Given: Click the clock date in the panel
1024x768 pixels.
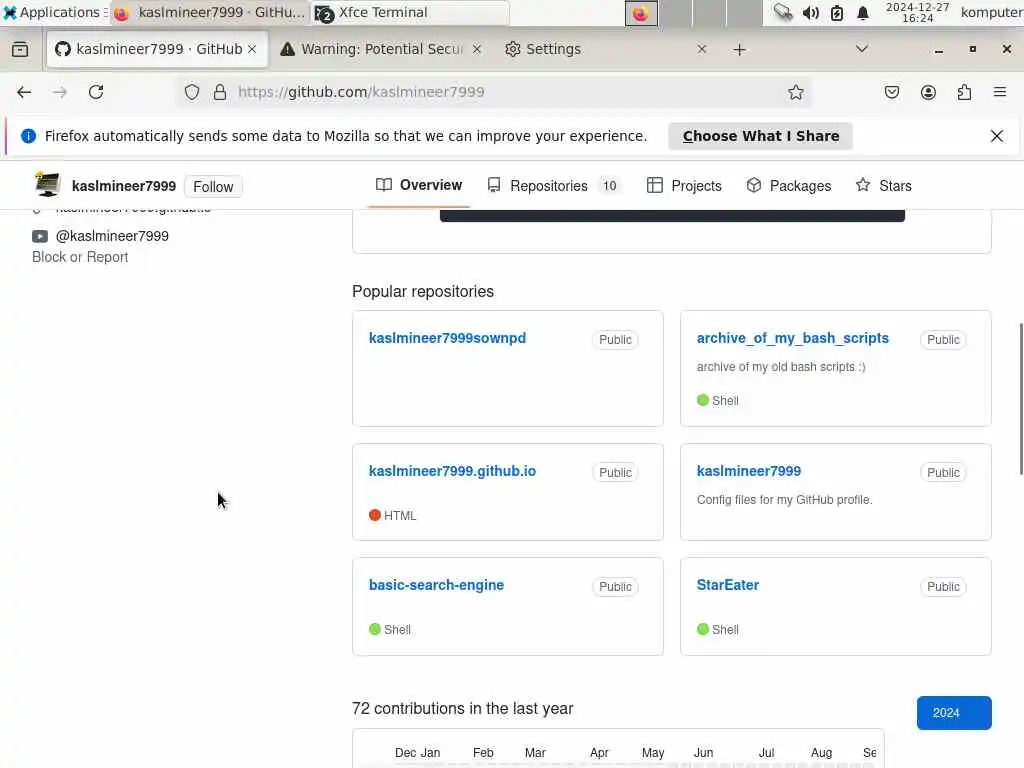Looking at the screenshot, I should click(918, 12).
